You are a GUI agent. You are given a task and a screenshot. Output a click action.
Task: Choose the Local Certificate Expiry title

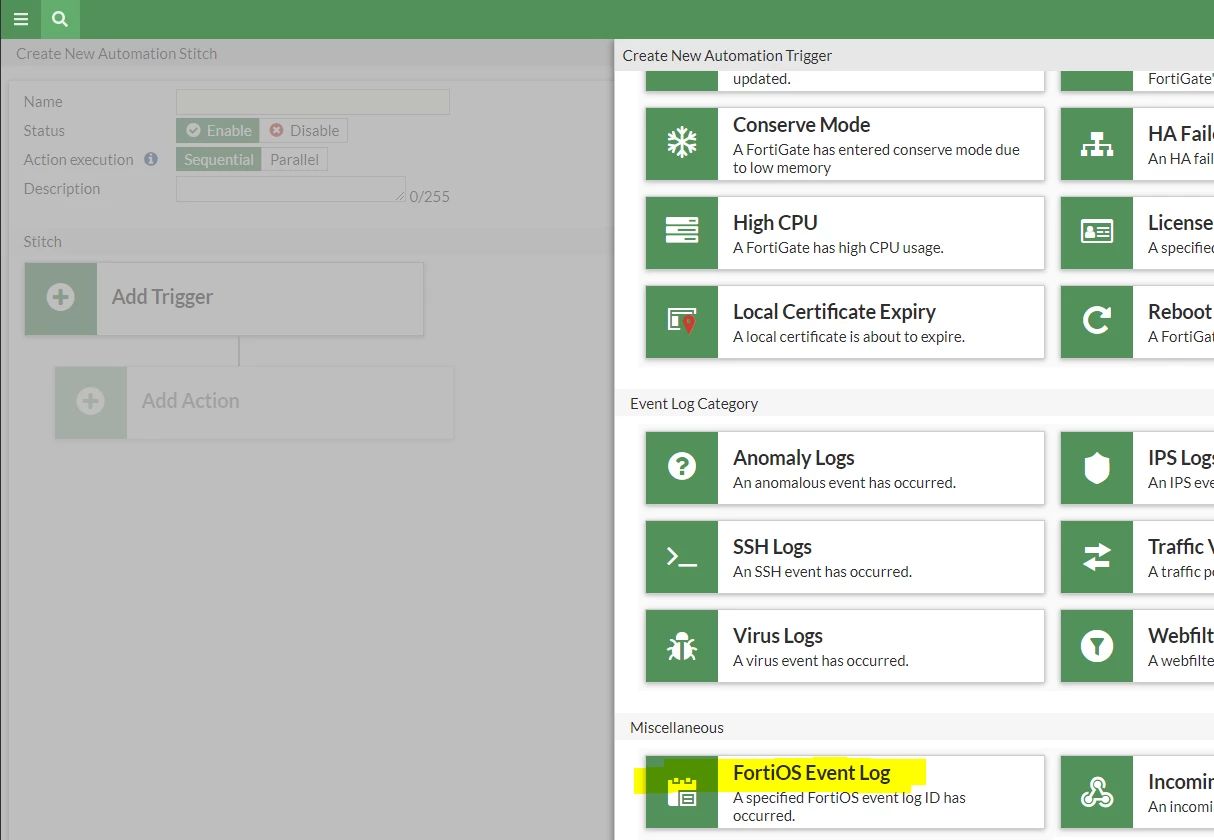(835, 312)
